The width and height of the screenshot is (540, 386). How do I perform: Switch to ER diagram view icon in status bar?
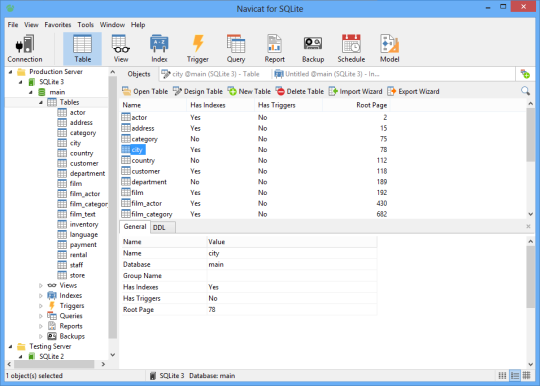[527, 375]
